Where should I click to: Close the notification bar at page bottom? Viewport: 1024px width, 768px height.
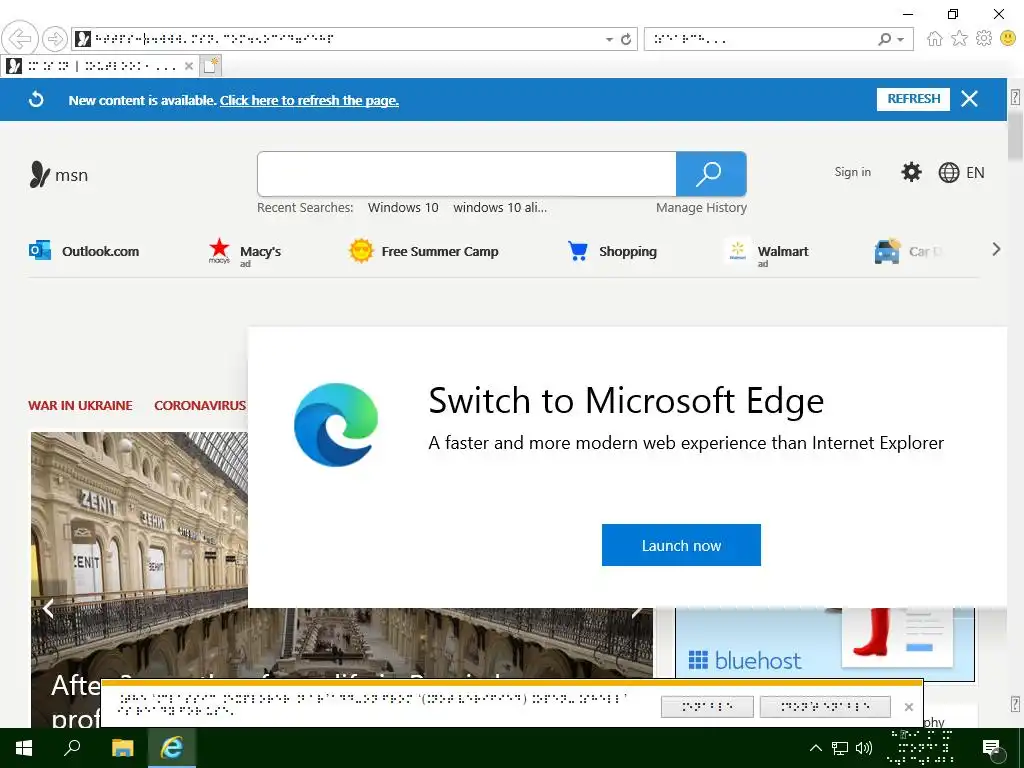coord(908,707)
